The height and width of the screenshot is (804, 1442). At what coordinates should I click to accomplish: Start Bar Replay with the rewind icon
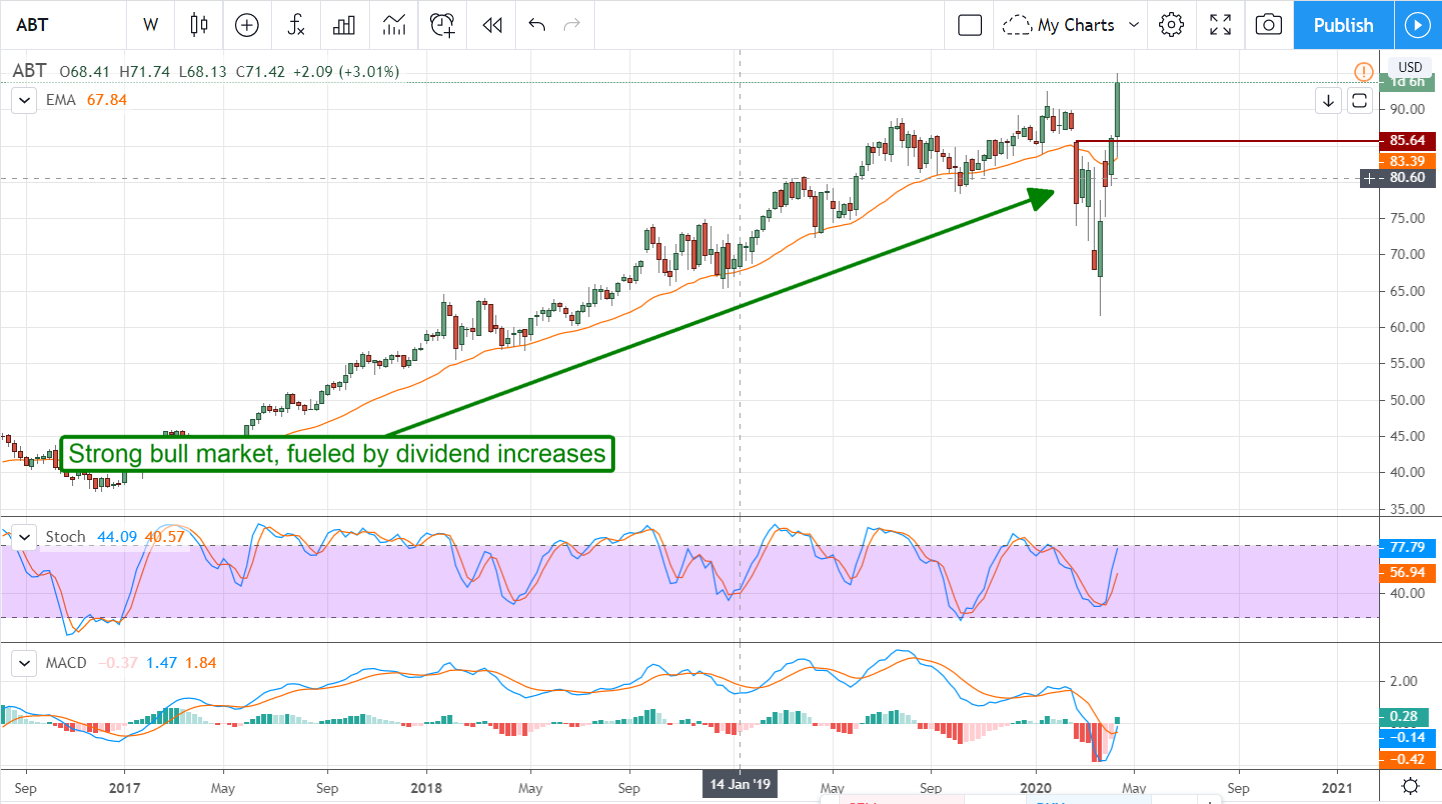(x=491, y=25)
